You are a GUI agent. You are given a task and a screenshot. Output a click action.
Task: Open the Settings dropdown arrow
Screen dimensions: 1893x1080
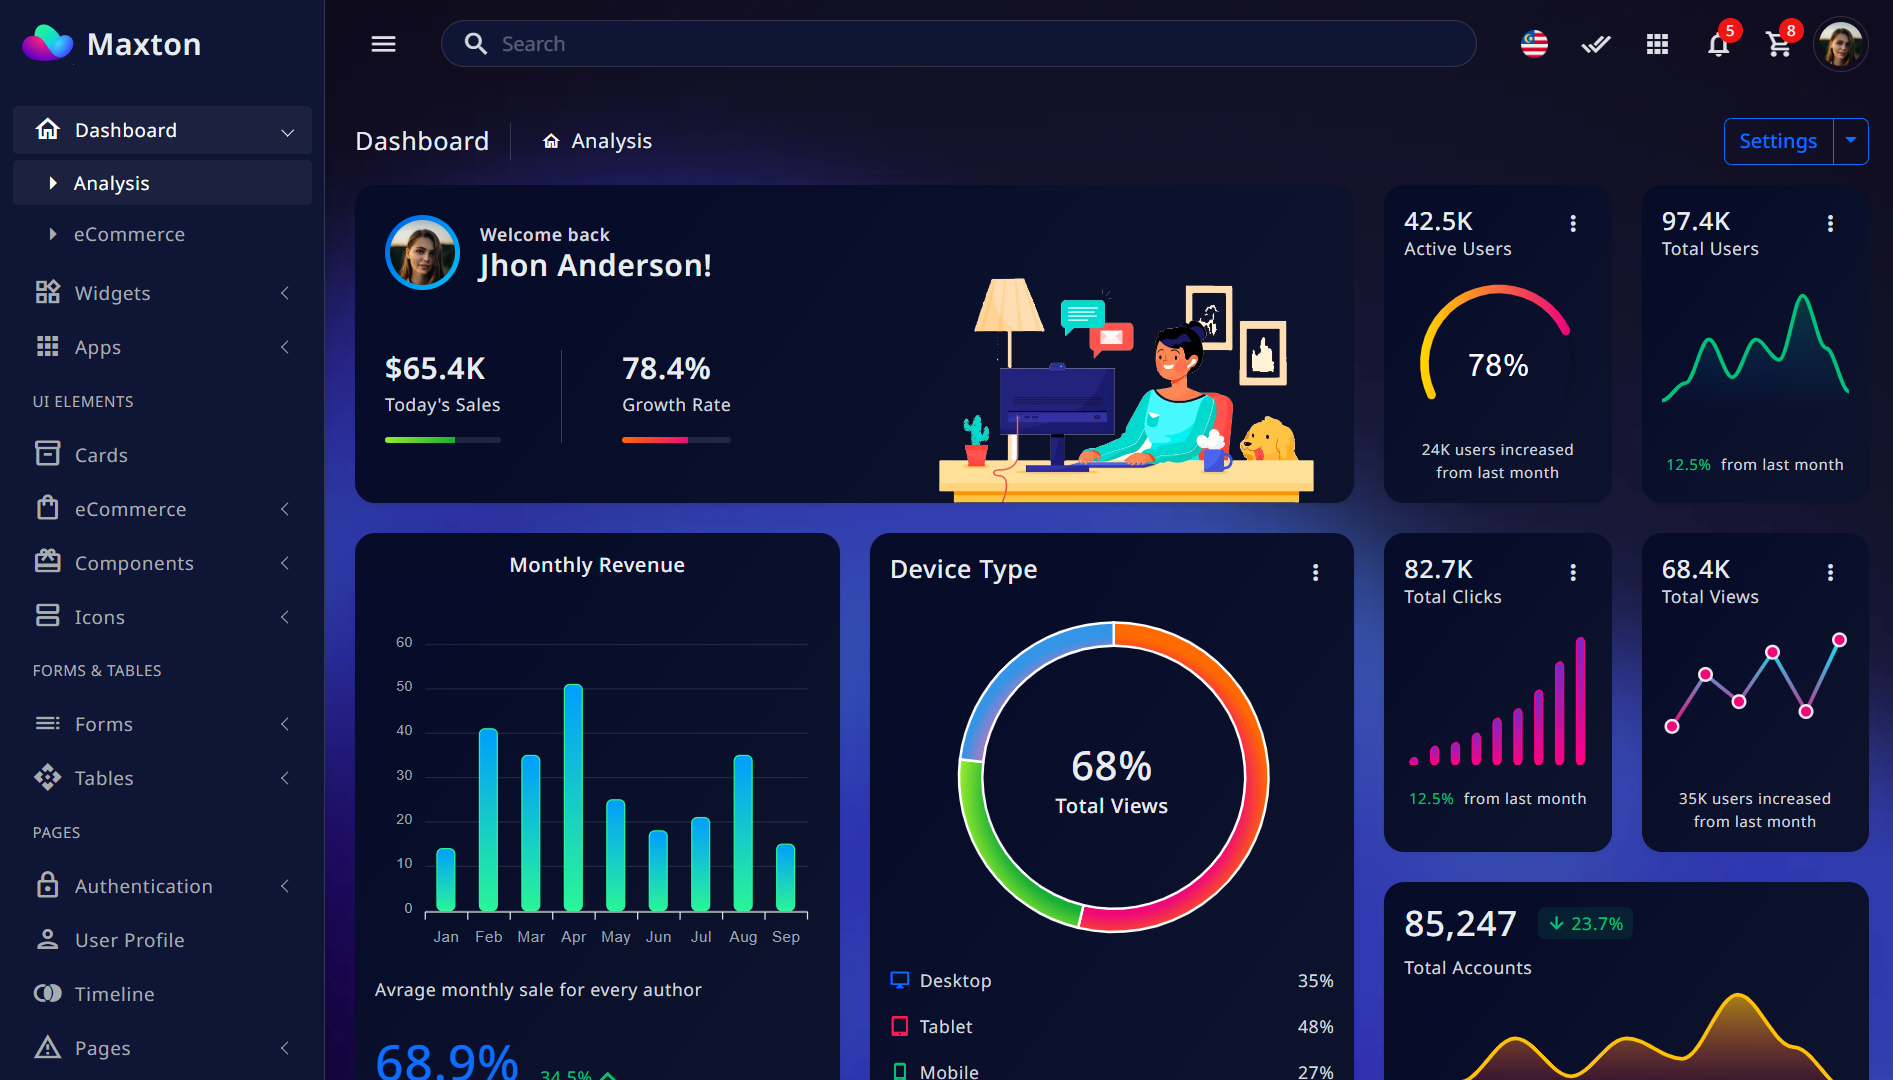1850,141
